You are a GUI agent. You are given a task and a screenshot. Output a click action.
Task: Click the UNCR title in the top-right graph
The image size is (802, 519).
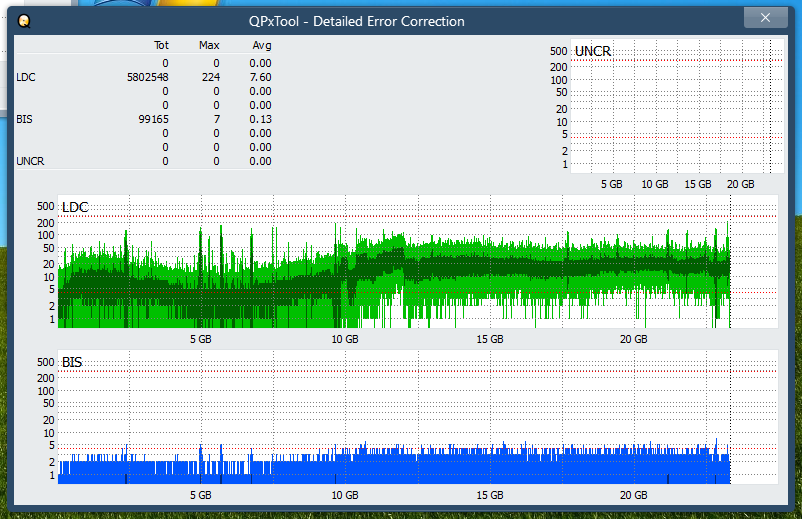click(x=593, y=51)
